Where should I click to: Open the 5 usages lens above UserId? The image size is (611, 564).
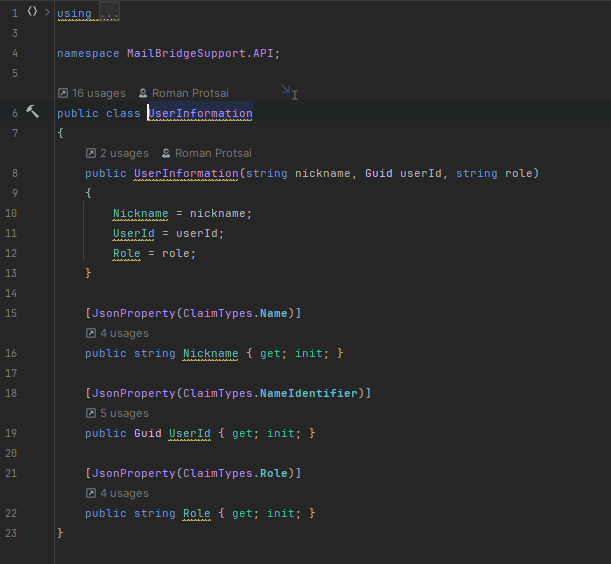pos(124,414)
